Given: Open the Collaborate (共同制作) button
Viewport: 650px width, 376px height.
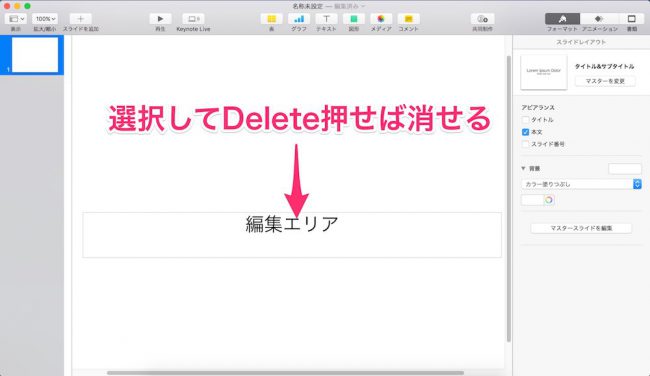Looking at the screenshot, I should point(483,19).
